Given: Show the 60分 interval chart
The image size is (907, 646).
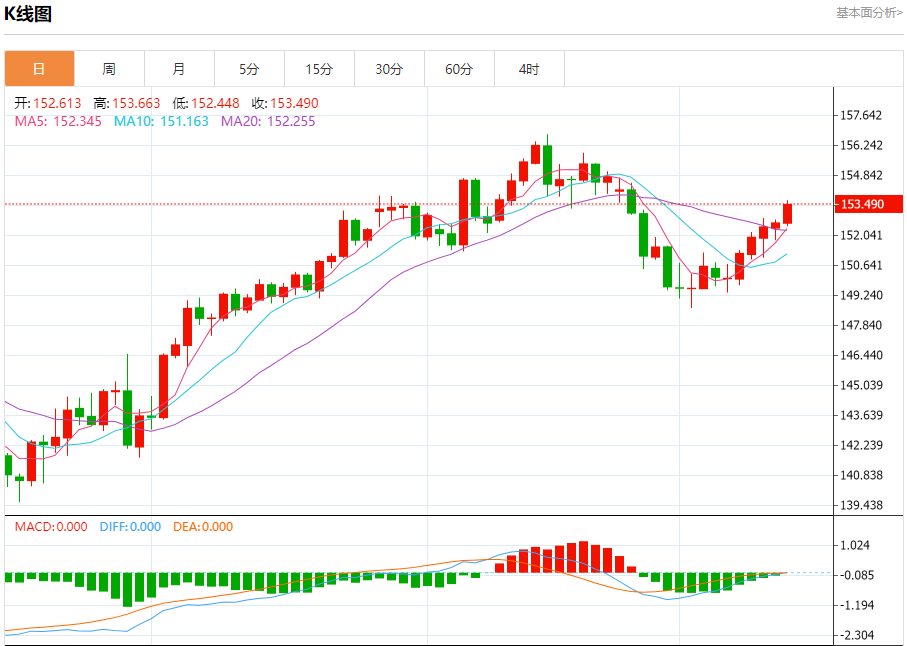Looking at the screenshot, I should coord(459,69).
